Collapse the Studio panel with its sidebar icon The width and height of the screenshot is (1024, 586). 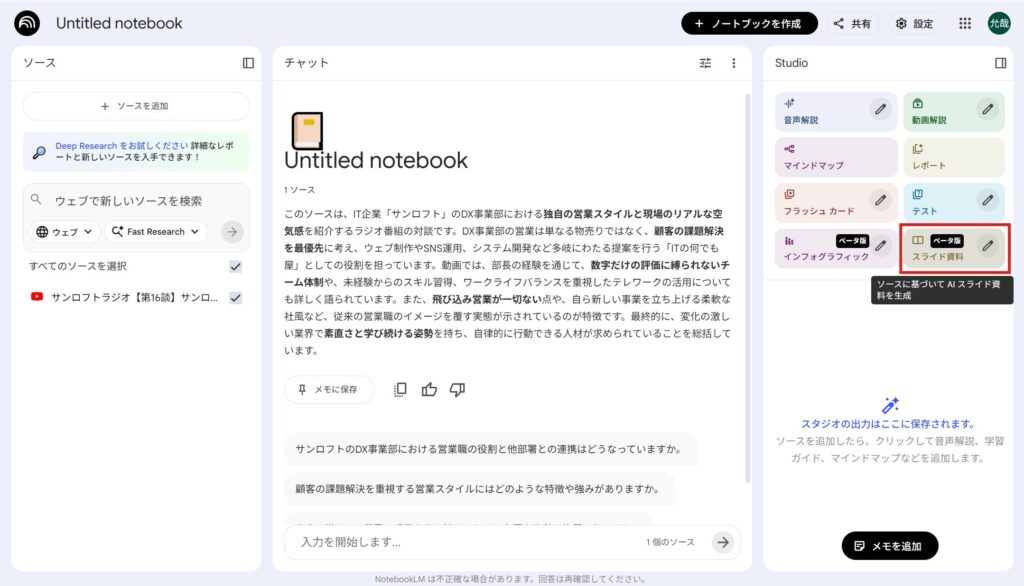[1000, 63]
